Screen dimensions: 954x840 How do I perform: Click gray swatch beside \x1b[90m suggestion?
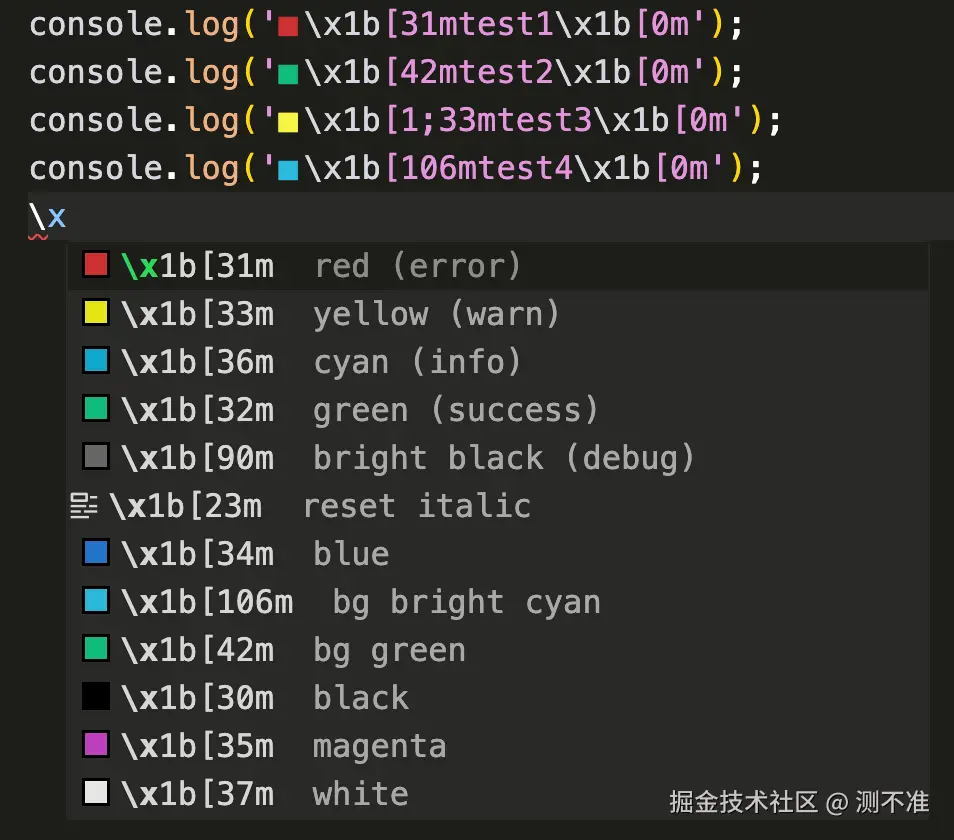point(96,457)
